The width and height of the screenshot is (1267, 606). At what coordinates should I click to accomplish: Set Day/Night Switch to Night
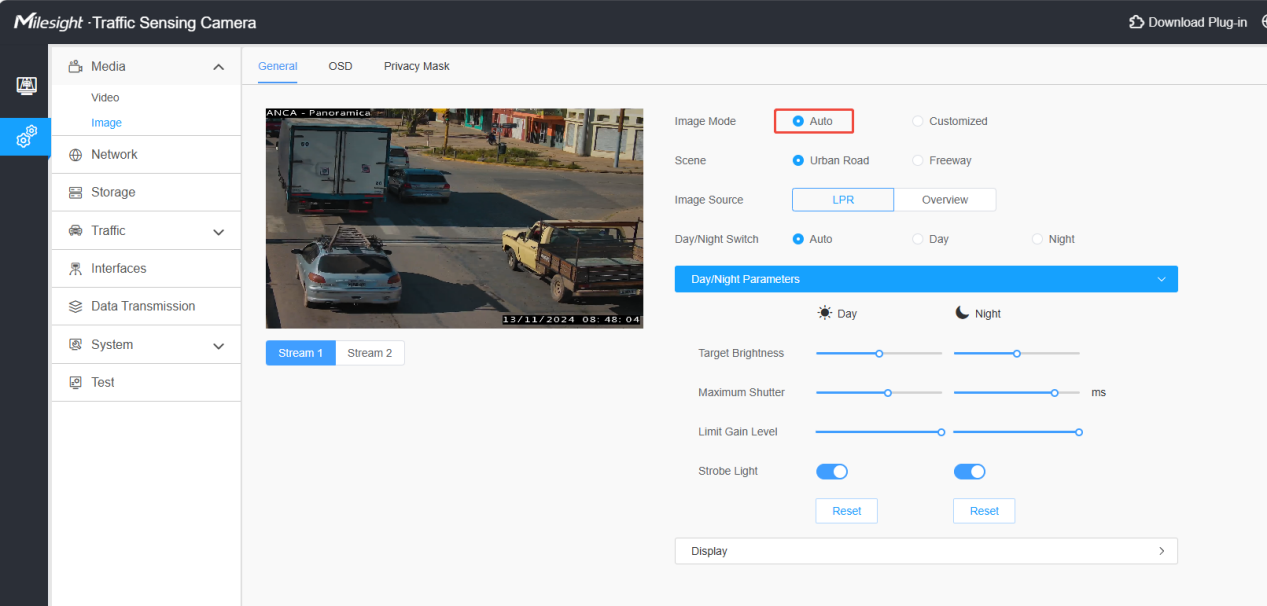[x=1037, y=239]
